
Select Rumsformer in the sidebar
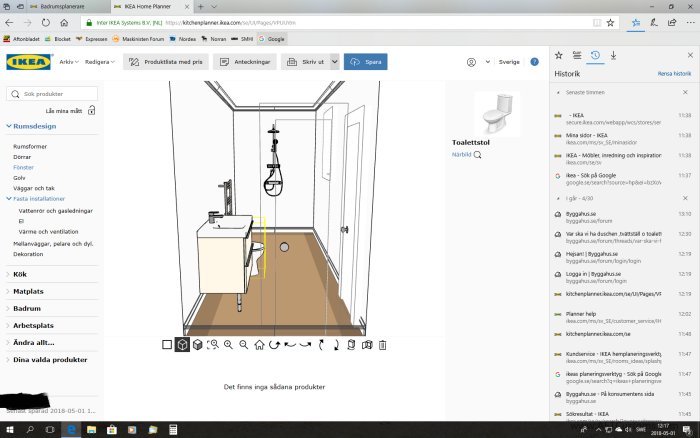30,146
